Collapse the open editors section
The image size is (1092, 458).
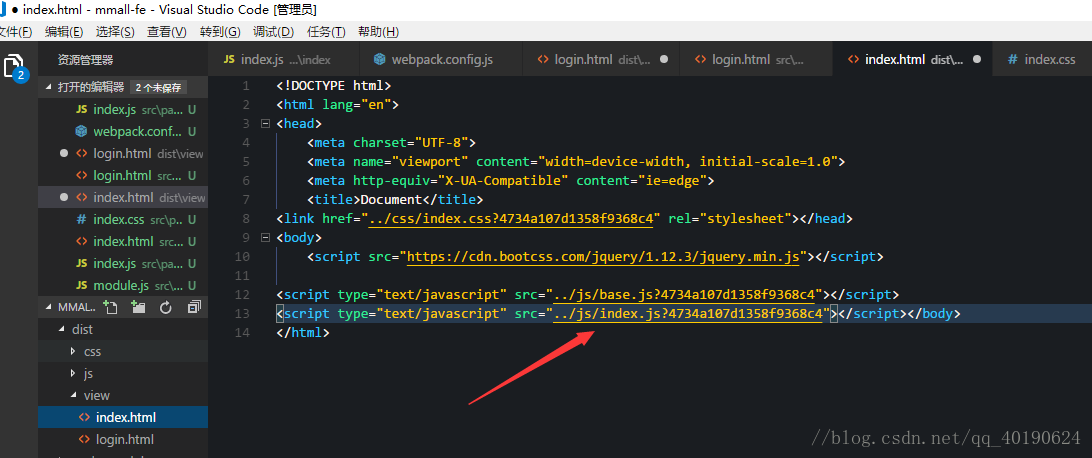[49, 87]
